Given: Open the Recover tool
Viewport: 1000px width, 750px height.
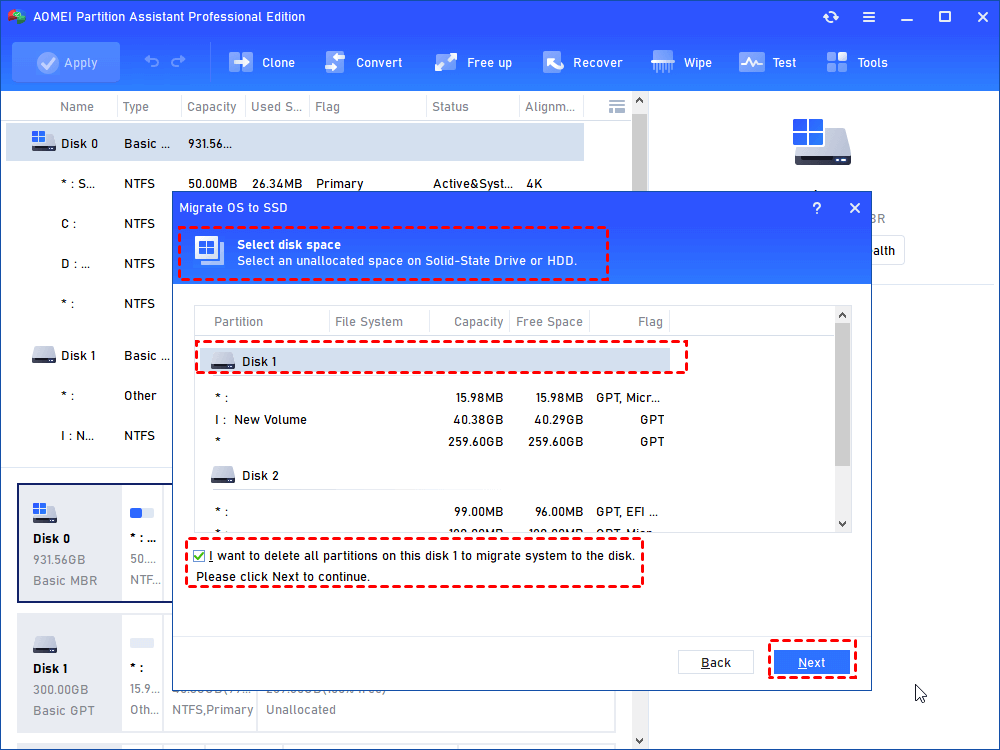Looking at the screenshot, I should tap(582, 62).
